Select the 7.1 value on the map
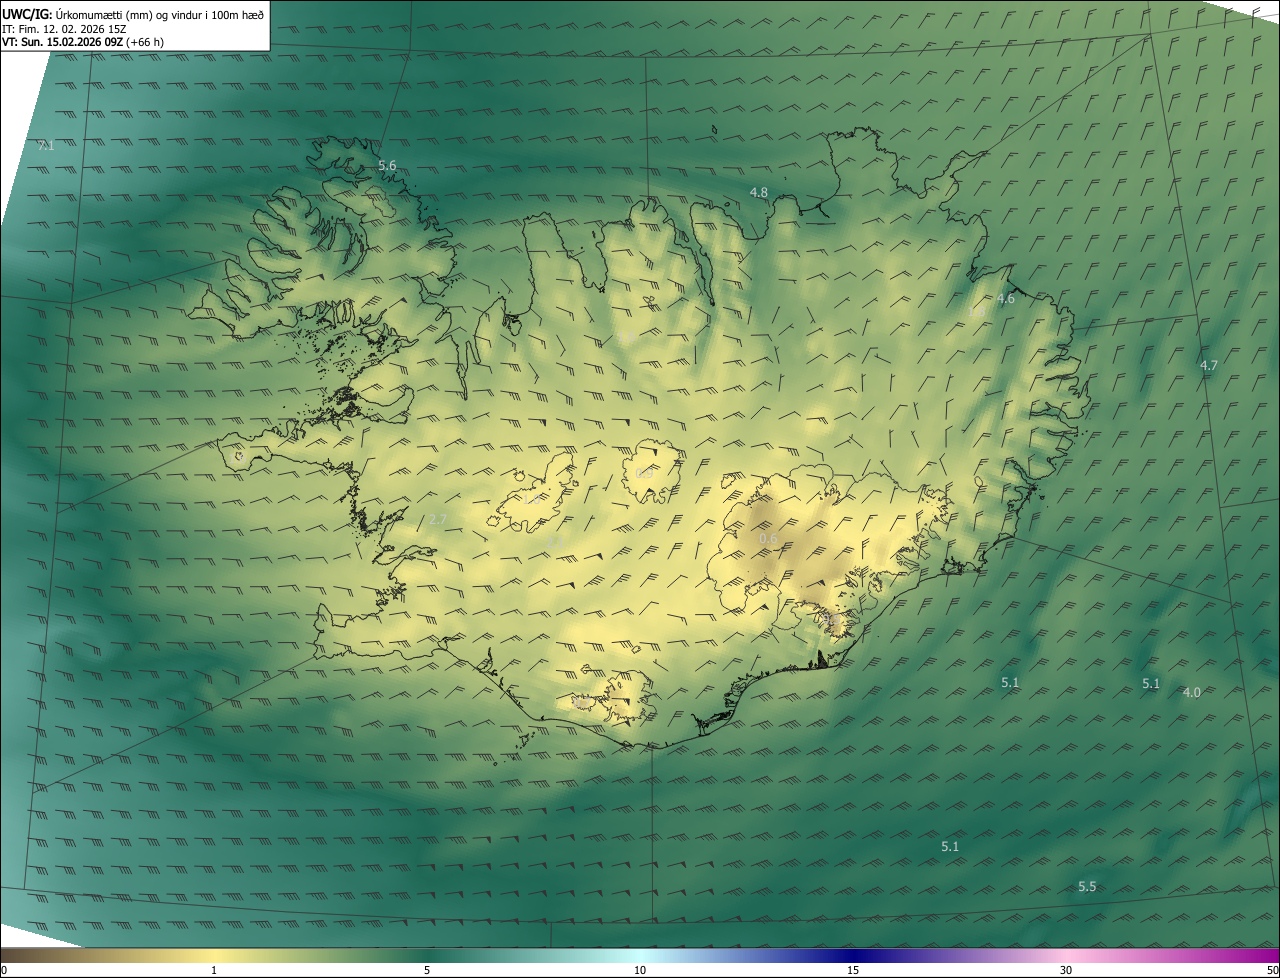 tap(46, 146)
